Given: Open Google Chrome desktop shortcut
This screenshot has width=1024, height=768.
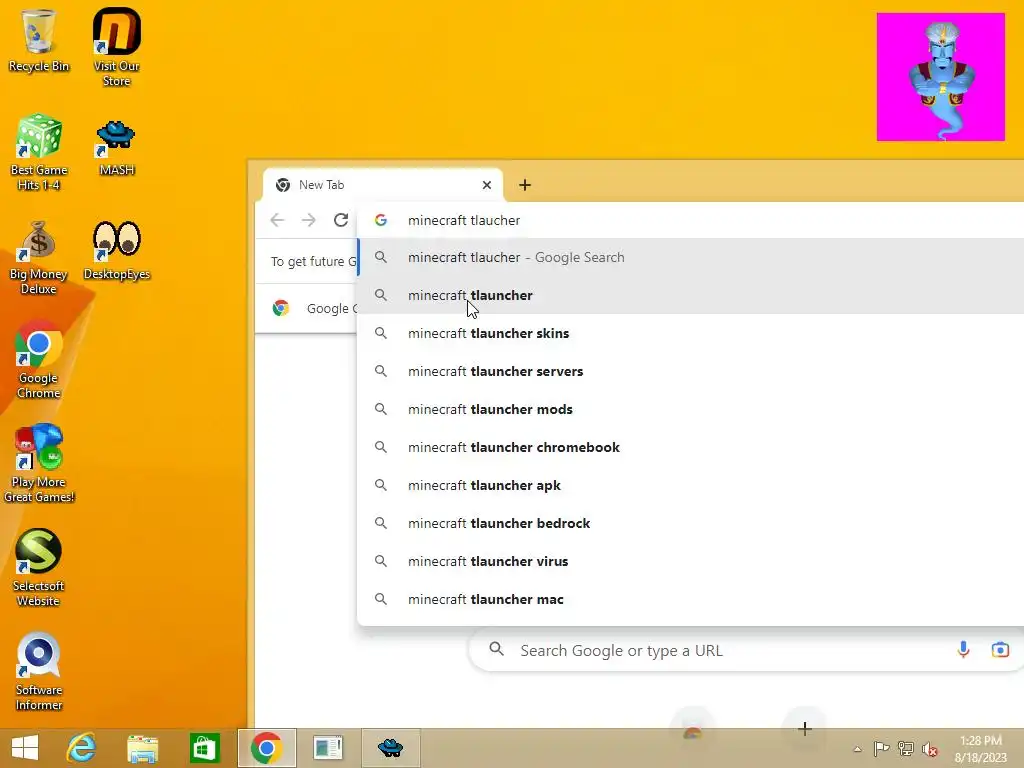Looking at the screenshot, I should 39,360.
